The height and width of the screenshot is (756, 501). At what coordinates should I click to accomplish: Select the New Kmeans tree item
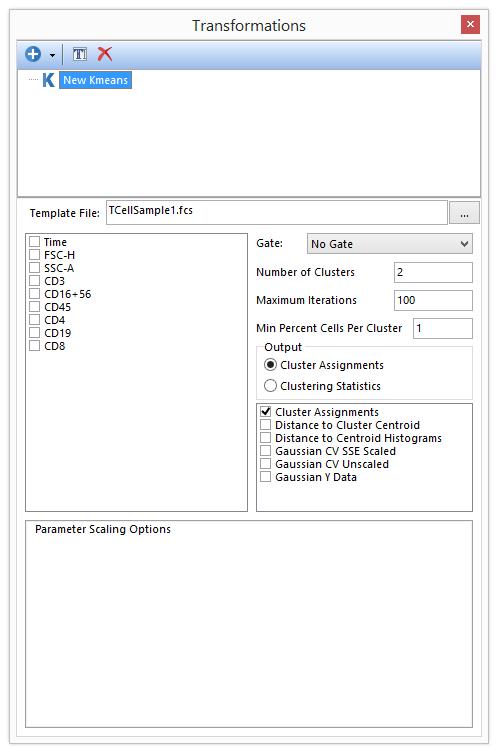point(95,80)
